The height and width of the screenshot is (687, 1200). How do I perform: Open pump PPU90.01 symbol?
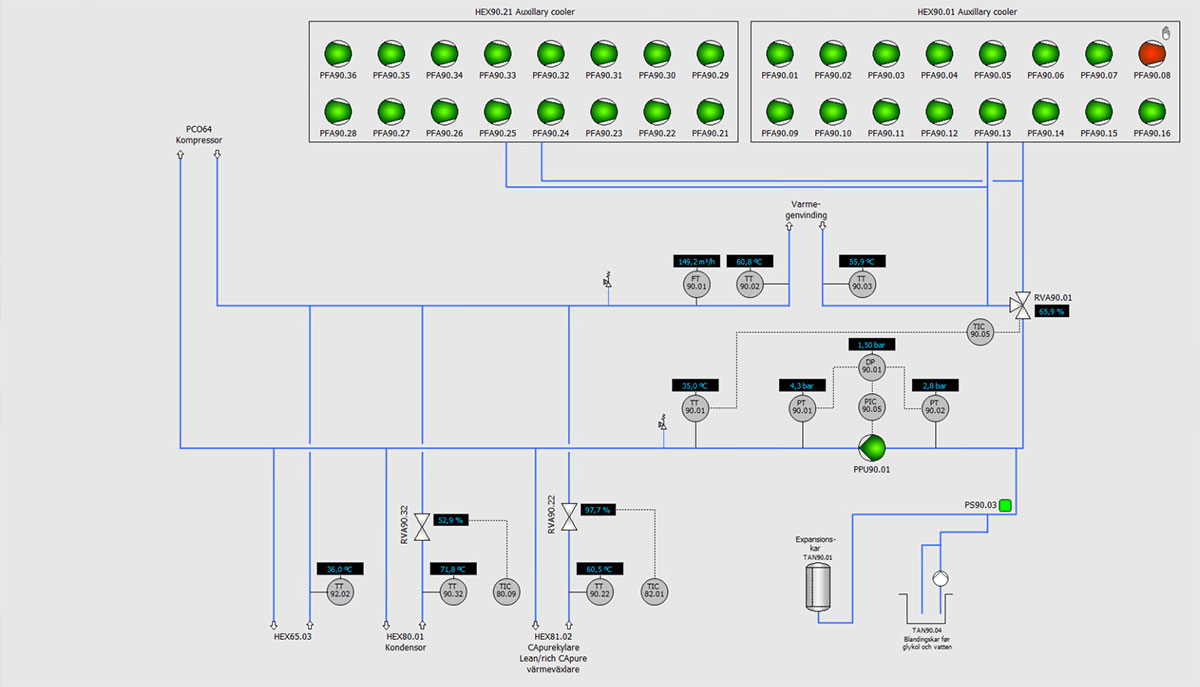(871, 447)
